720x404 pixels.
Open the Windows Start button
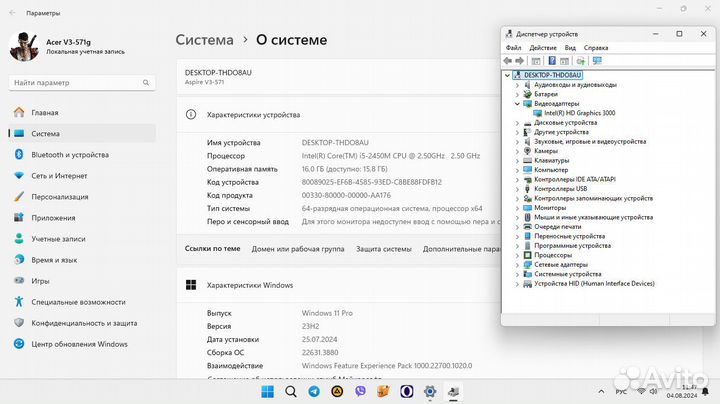(267, 392)
